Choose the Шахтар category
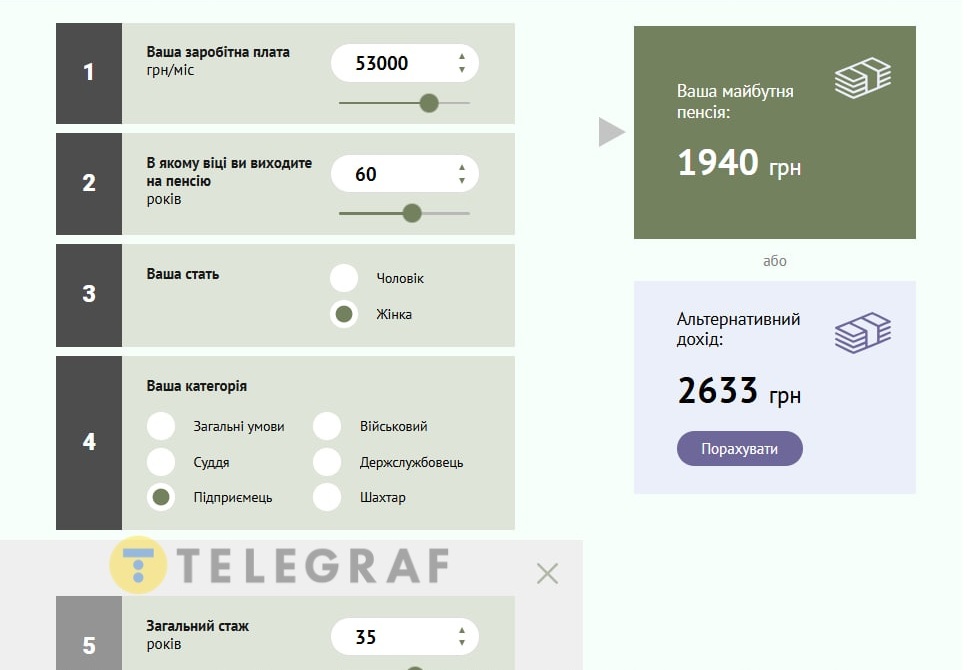 [x=327, y=497]
